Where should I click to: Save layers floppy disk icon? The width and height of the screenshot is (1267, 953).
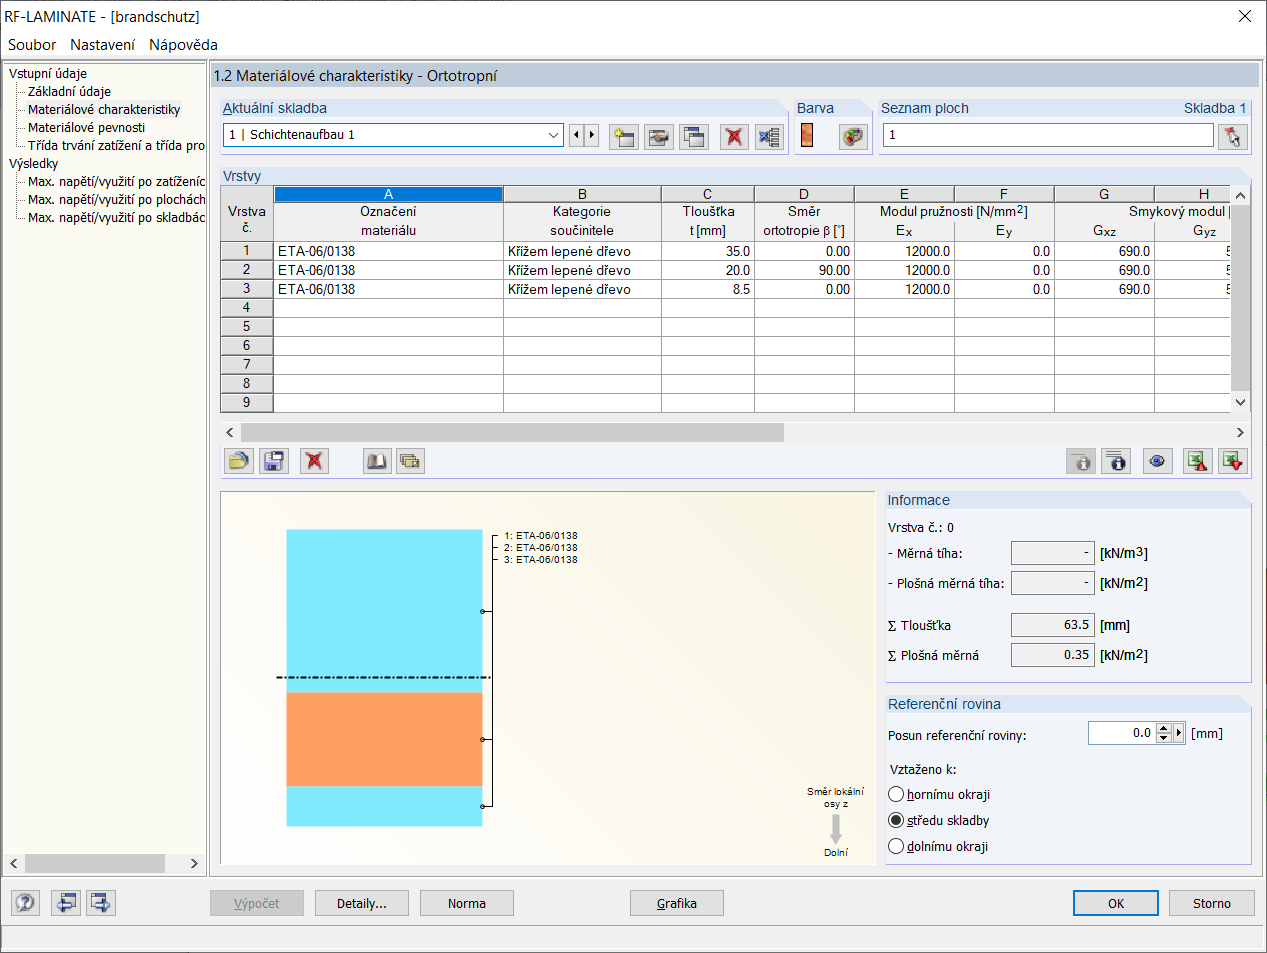coord(274,461)
